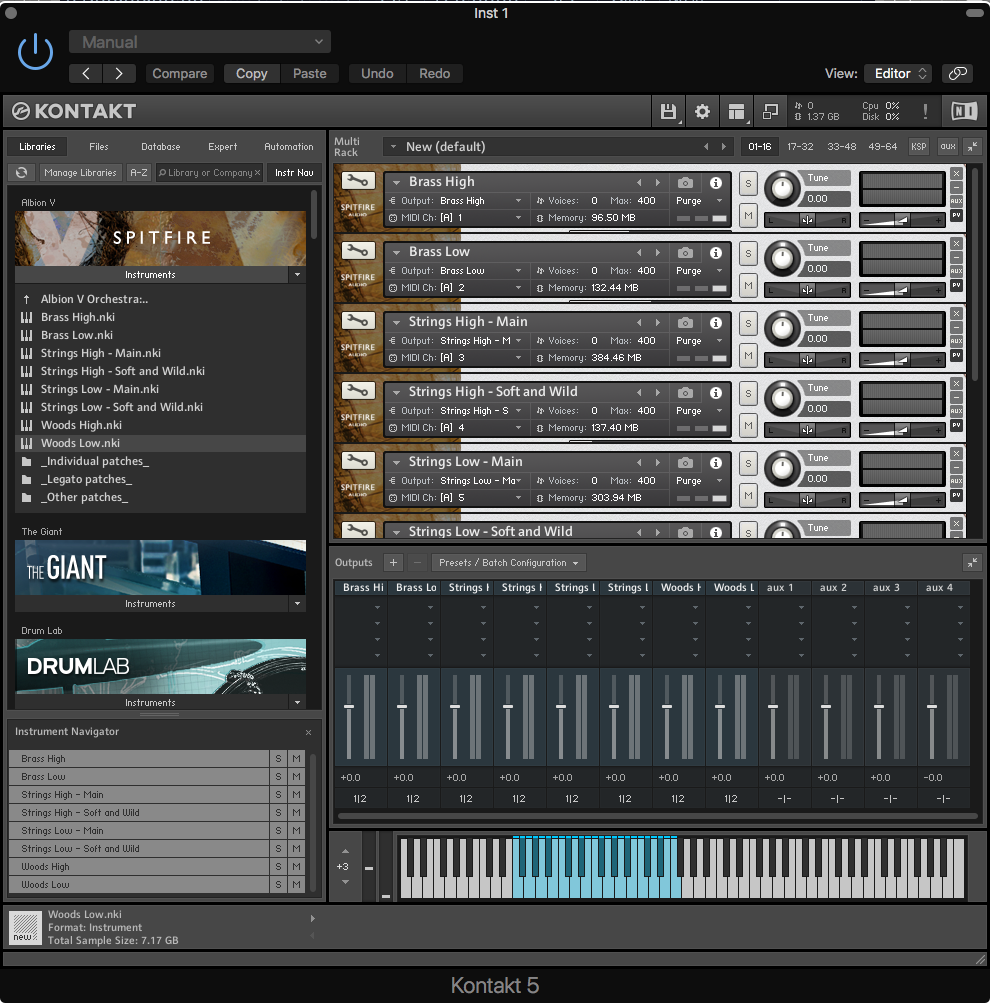This screenshot has height=1003, width=990.
Task: Toggle PV button on Brass High
Action: point(956,216)
